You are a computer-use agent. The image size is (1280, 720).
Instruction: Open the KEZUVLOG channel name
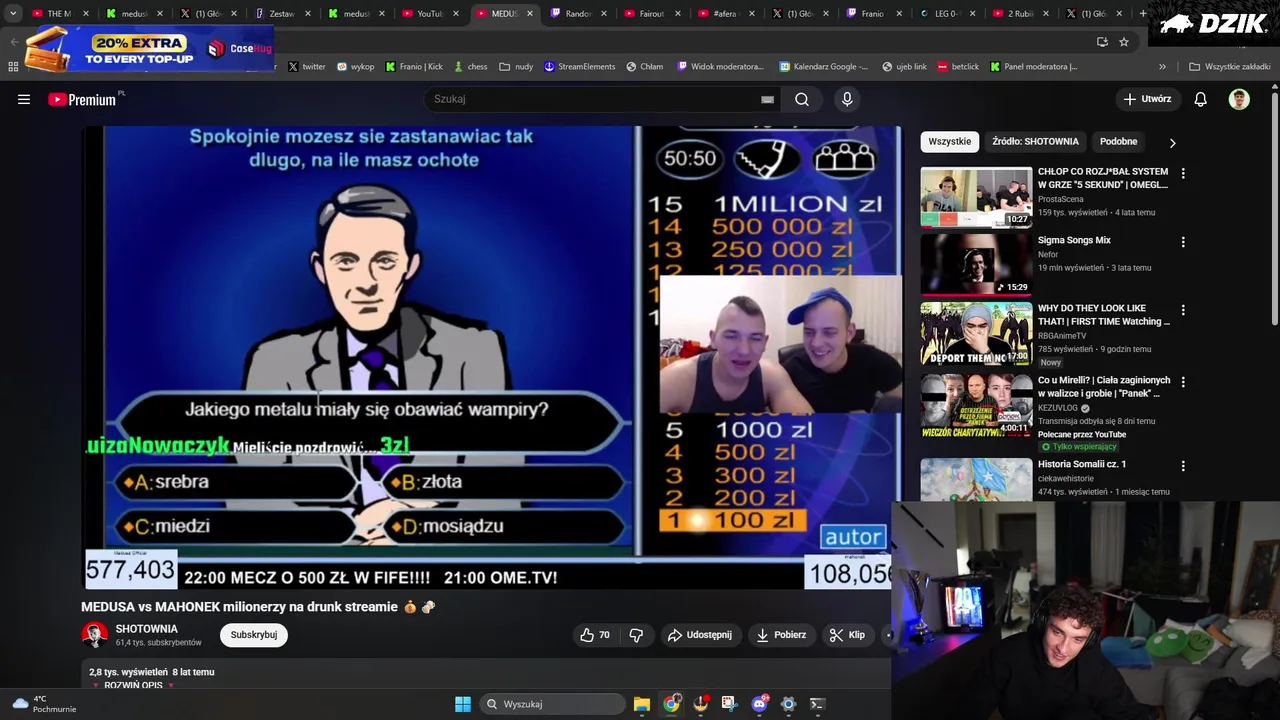click(x=1058, y=408)
